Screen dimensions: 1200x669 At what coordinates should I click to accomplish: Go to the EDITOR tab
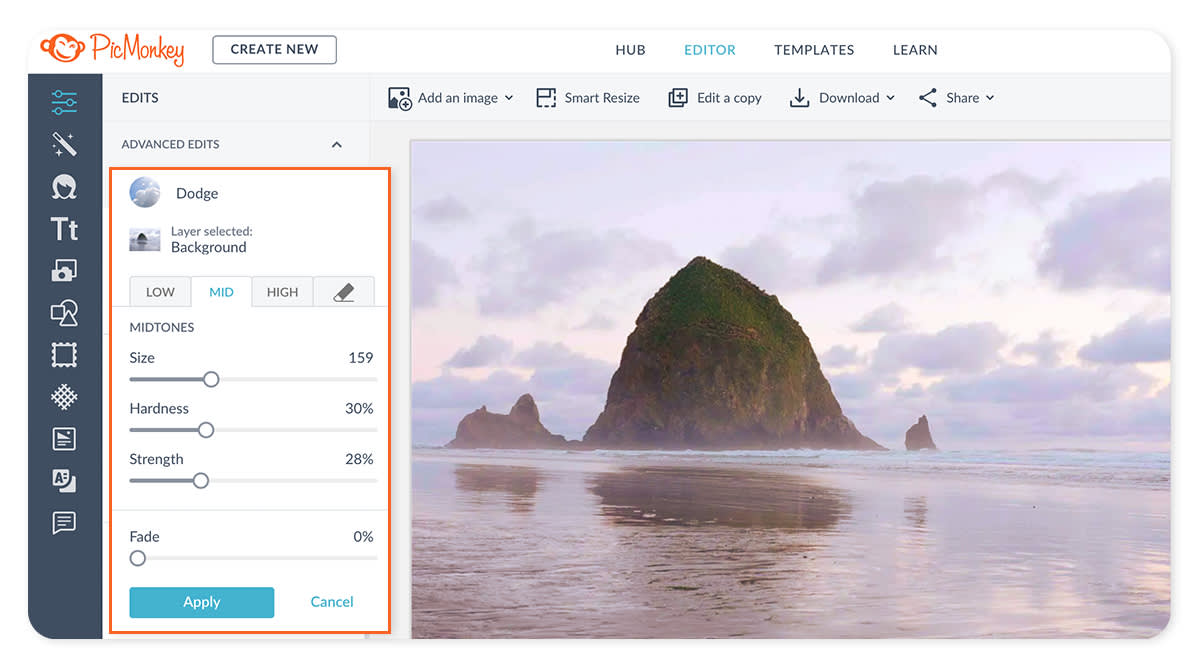click(710, 50)
